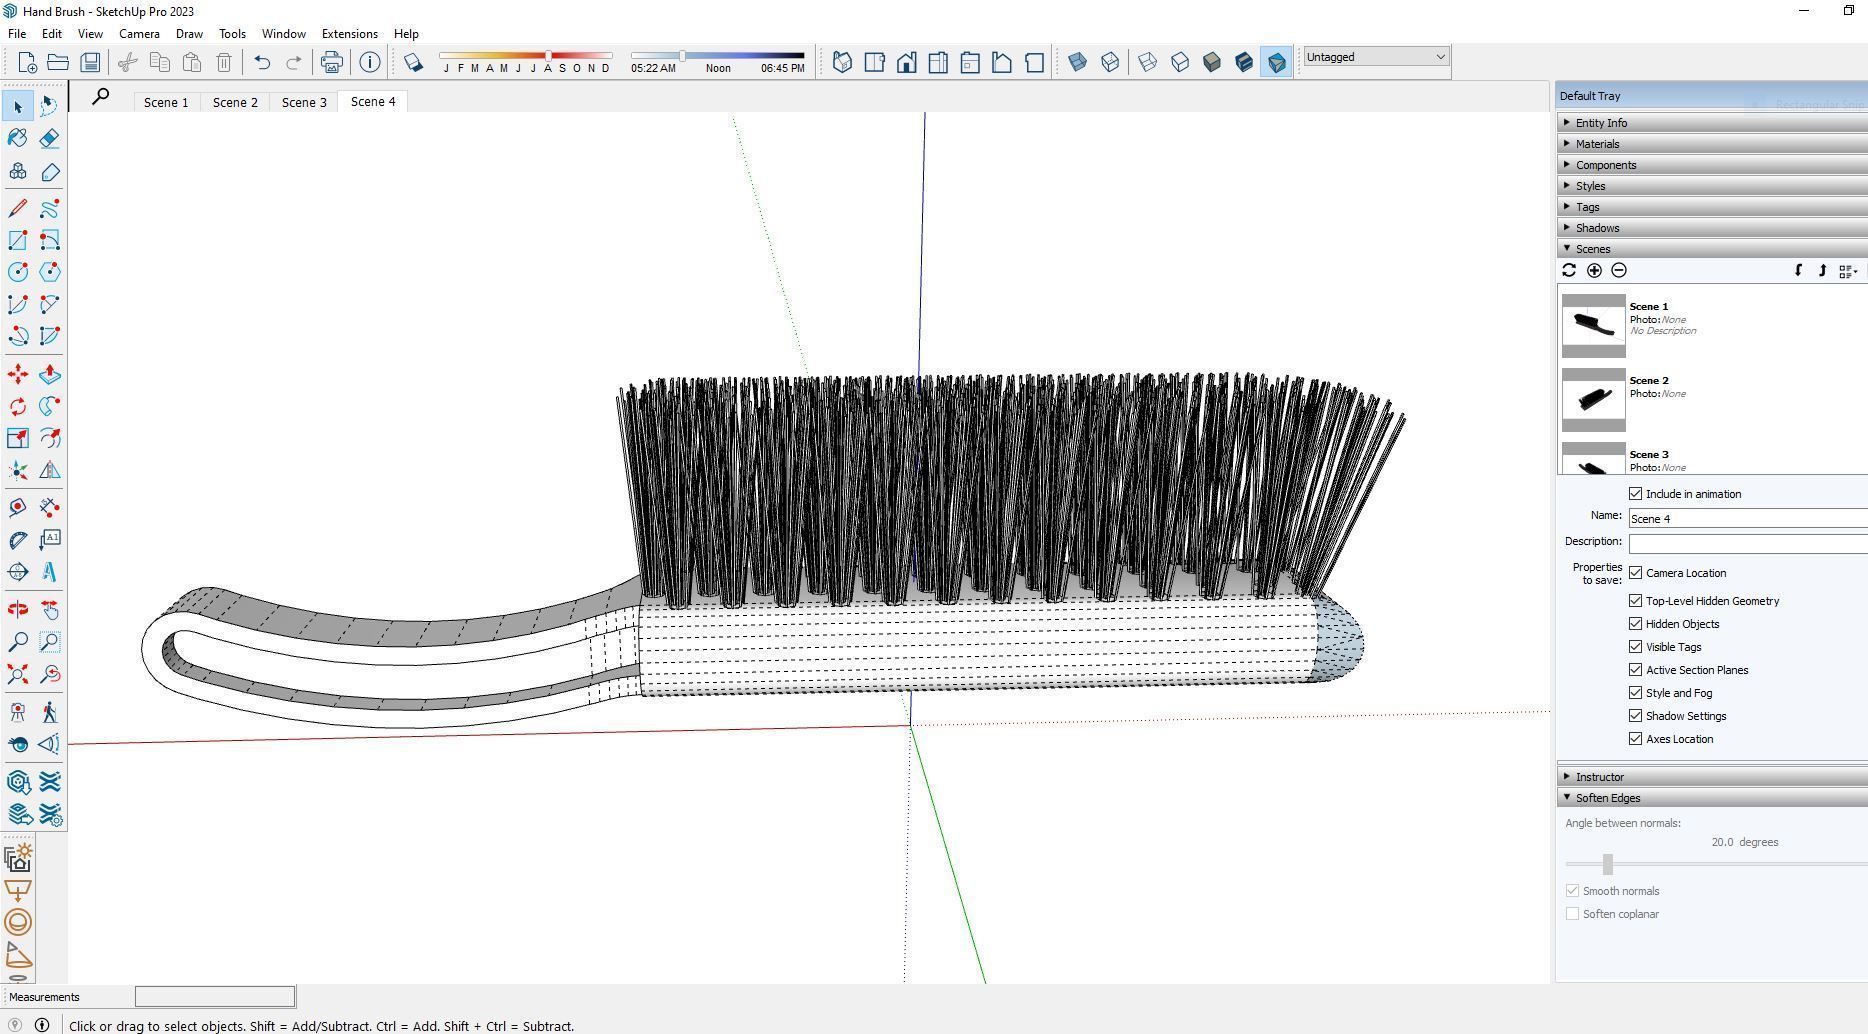
Task: Expand the Components panel
Action: (x=1712, y=165)
